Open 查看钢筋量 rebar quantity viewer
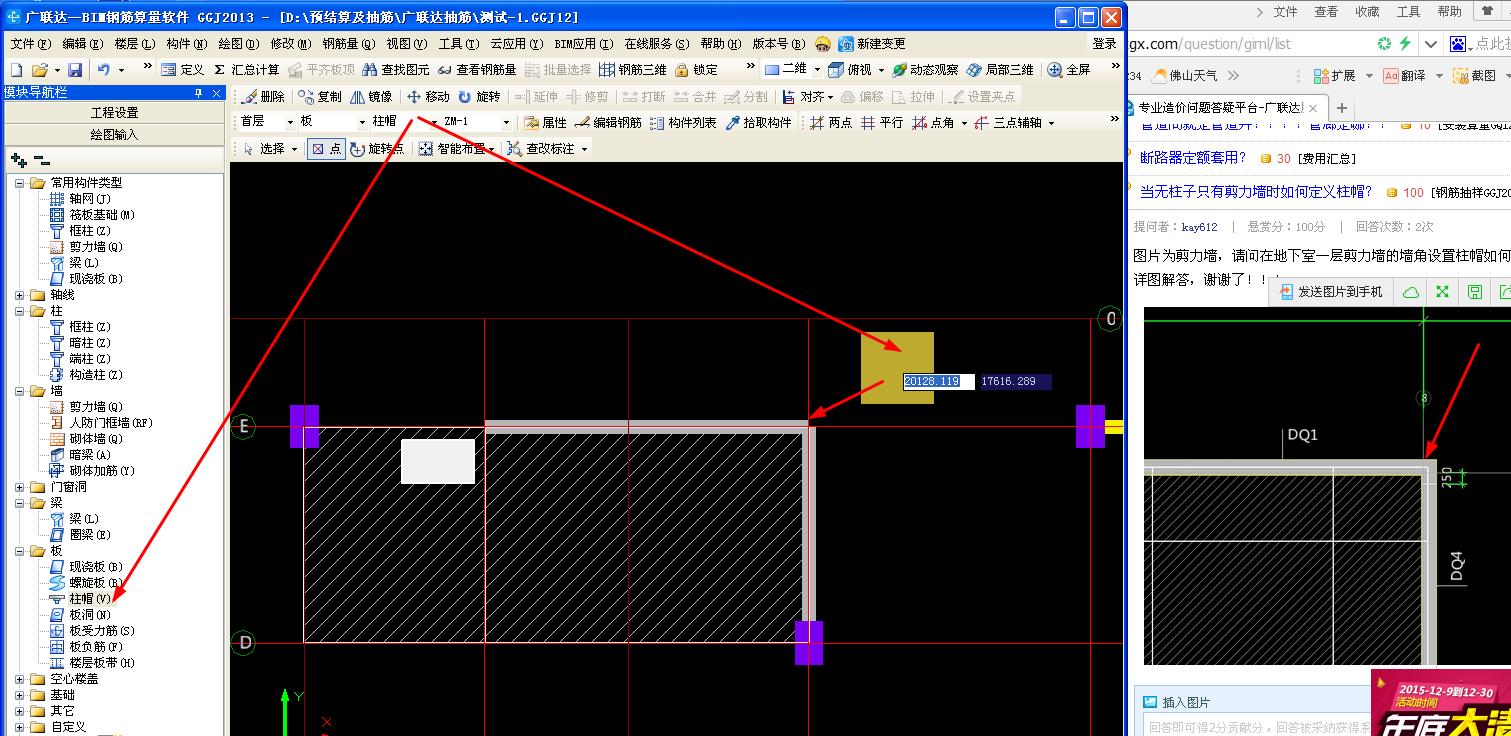The height and width of the screenshot is (736, 1511). (x=477, y=70)
